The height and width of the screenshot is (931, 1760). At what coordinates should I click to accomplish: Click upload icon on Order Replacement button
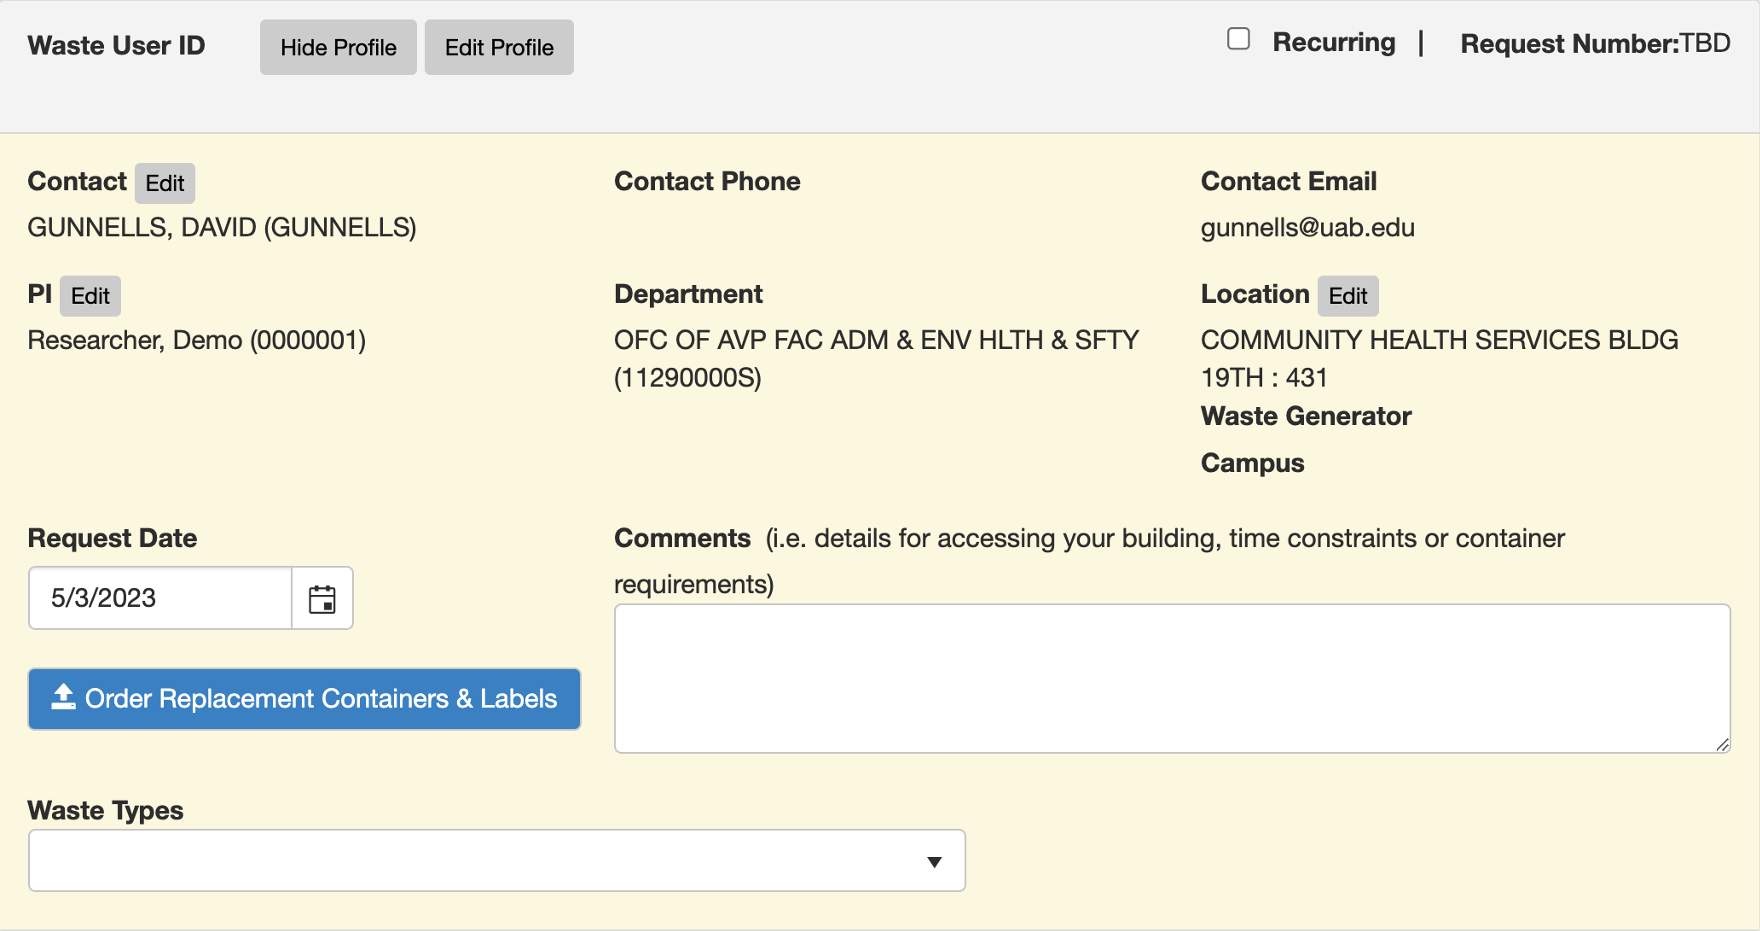[63, 697]
